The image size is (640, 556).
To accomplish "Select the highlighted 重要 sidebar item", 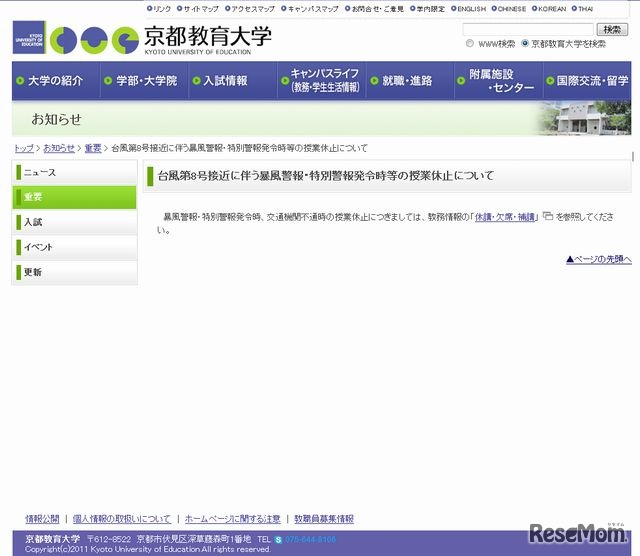I will (75, 197).
